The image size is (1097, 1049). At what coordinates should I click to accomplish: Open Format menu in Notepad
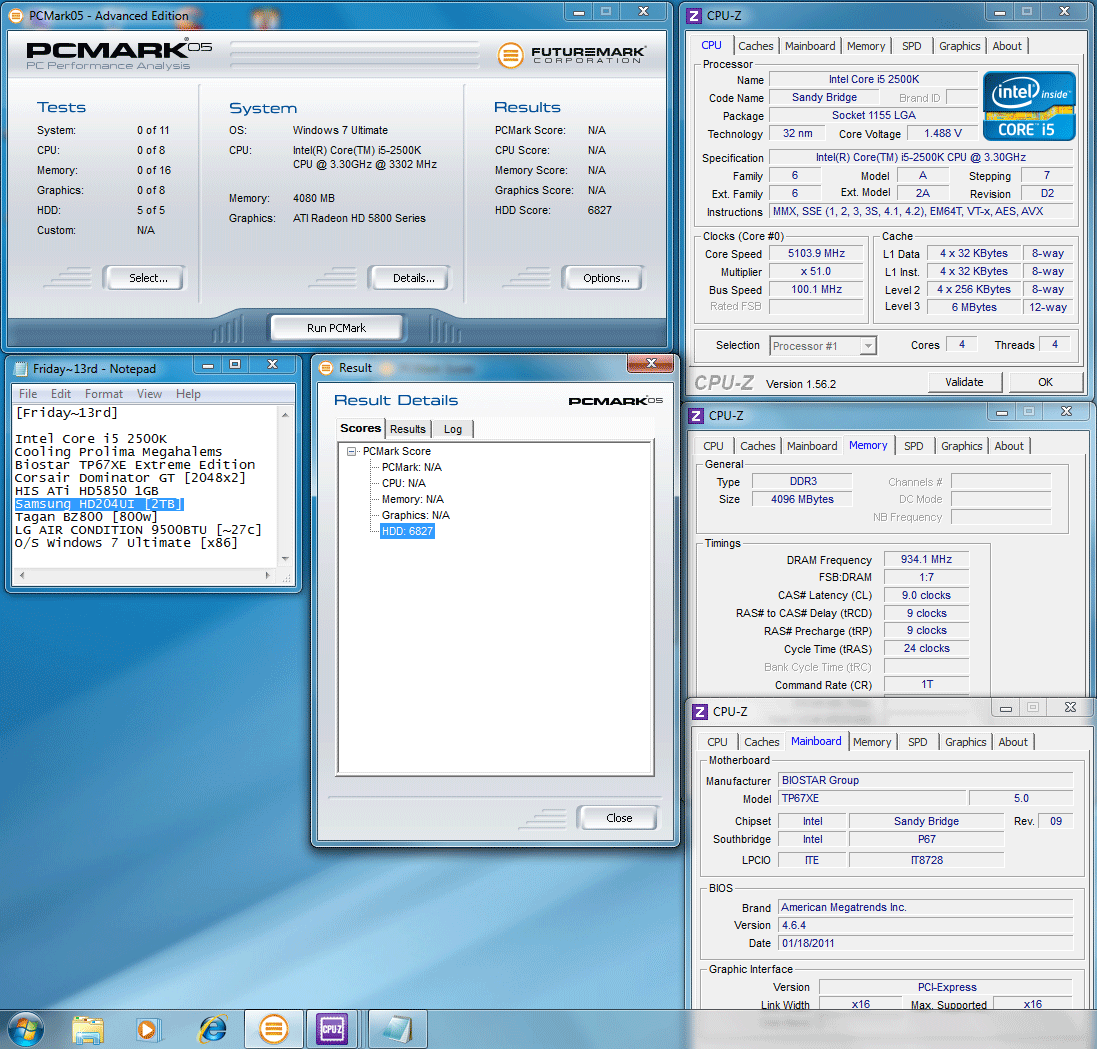click(104, 394)
